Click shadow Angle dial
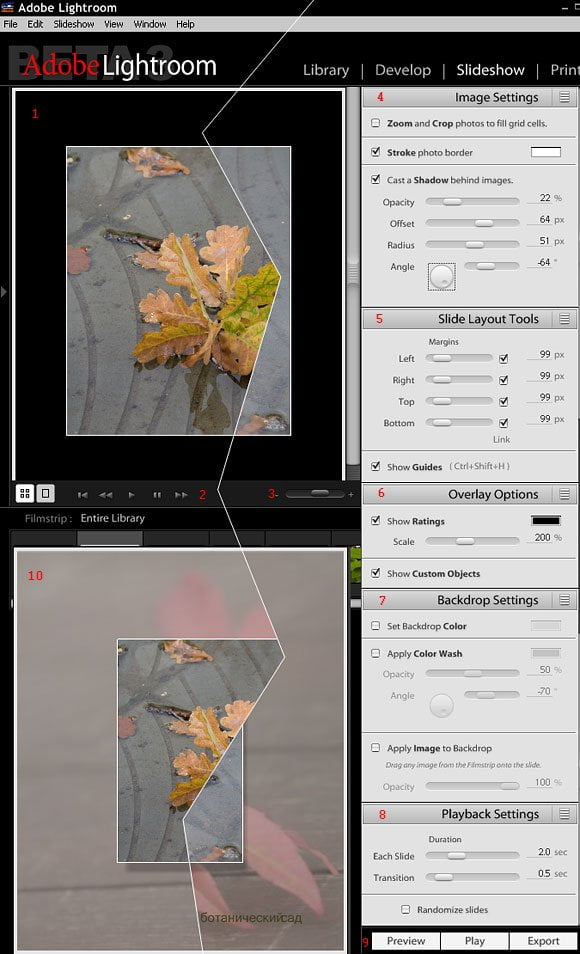The height and width of the screenshot is (954, 580). [442, 277]
